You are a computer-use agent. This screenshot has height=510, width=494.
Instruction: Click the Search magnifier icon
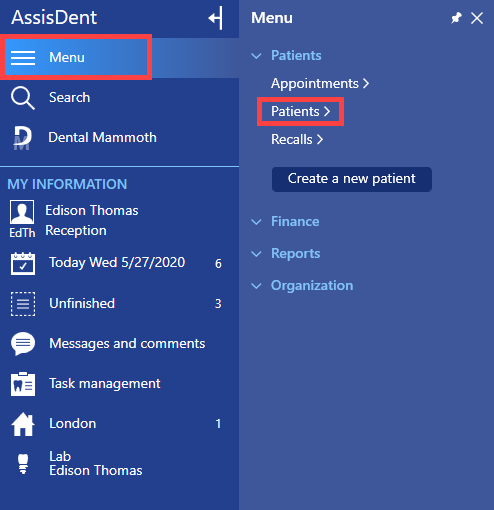point(23,98)
